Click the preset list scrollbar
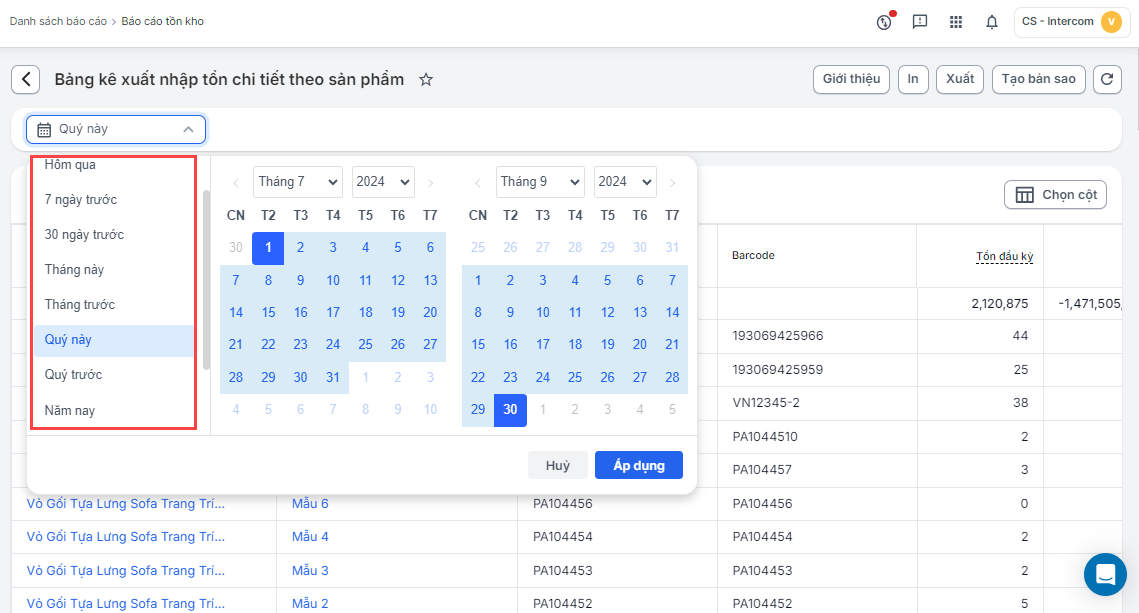Viewport: 1139px width, 613px height. tap(207, 280)
